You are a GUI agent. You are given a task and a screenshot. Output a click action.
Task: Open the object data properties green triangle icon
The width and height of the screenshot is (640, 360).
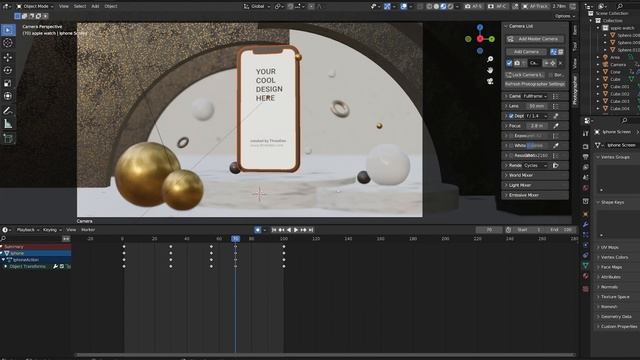586,265
